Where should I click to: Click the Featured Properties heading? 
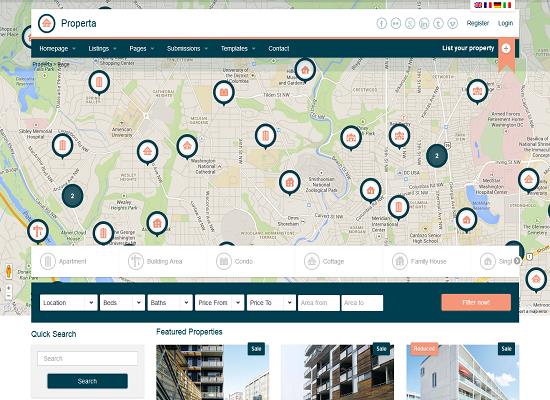(x=189, y=332)
